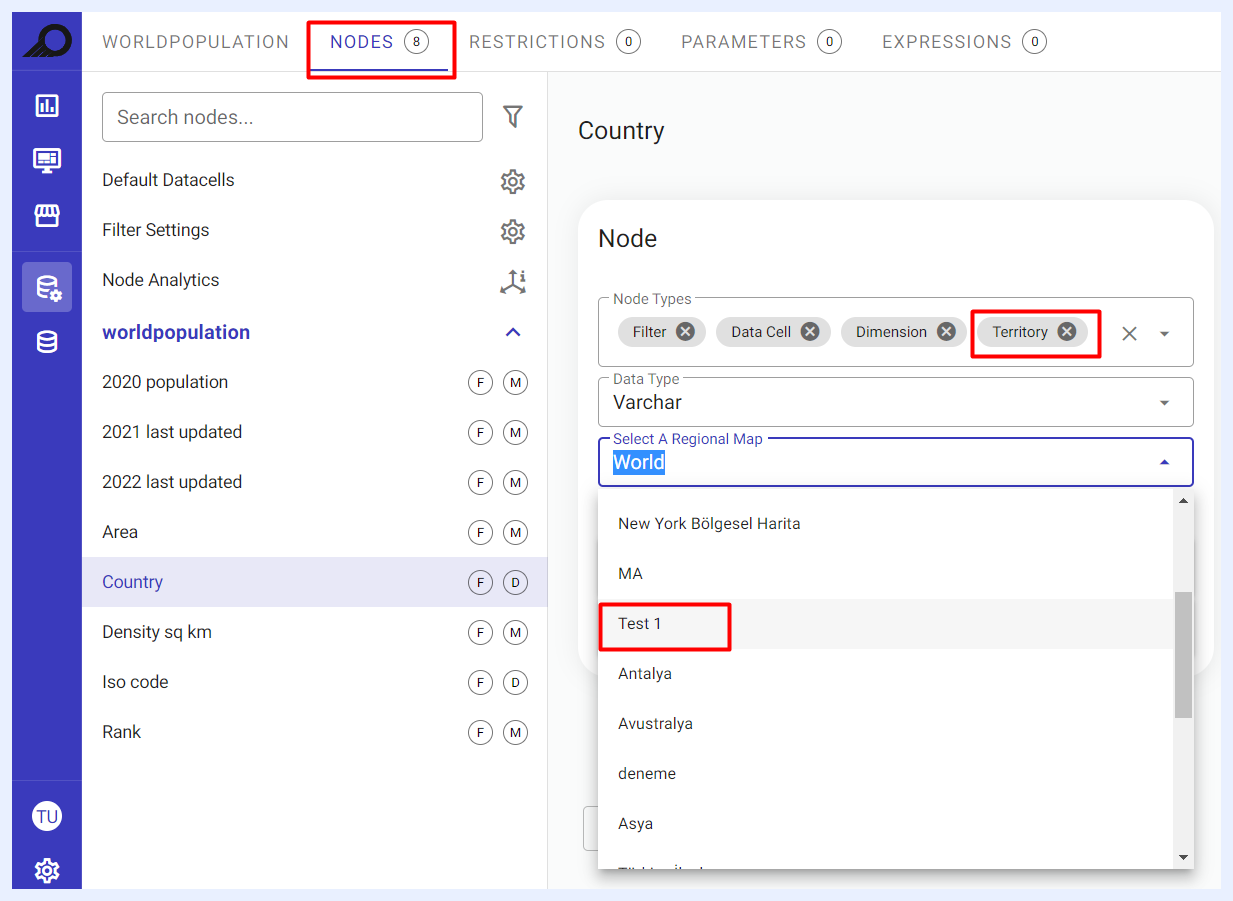Toggle D badge on Iso code row
1233x901 pixels.
tap(515, 682)
